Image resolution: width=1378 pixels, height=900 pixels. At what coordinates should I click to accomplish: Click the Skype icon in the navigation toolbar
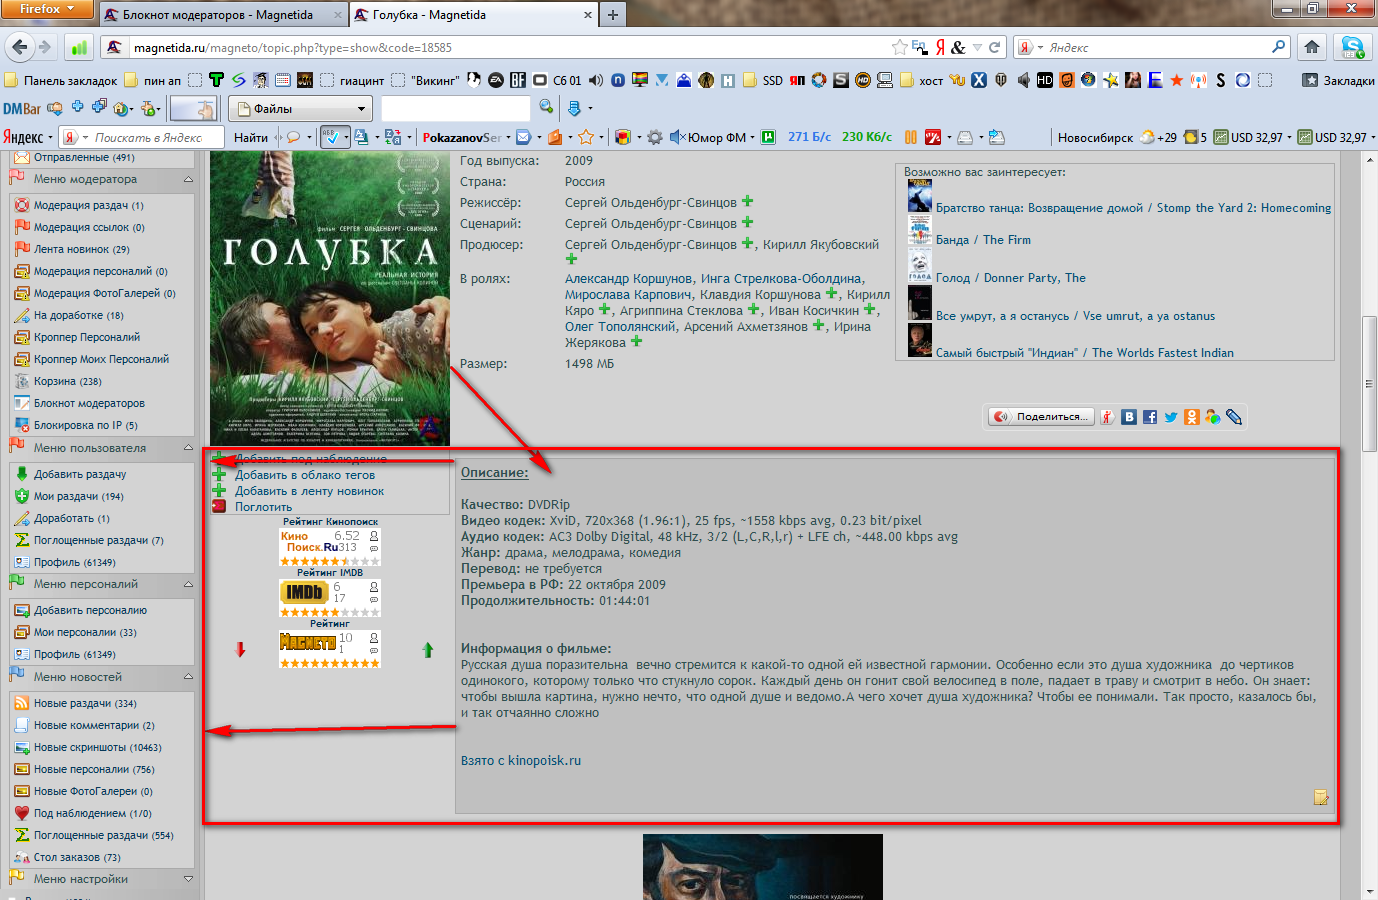(x=1352, y=47)
